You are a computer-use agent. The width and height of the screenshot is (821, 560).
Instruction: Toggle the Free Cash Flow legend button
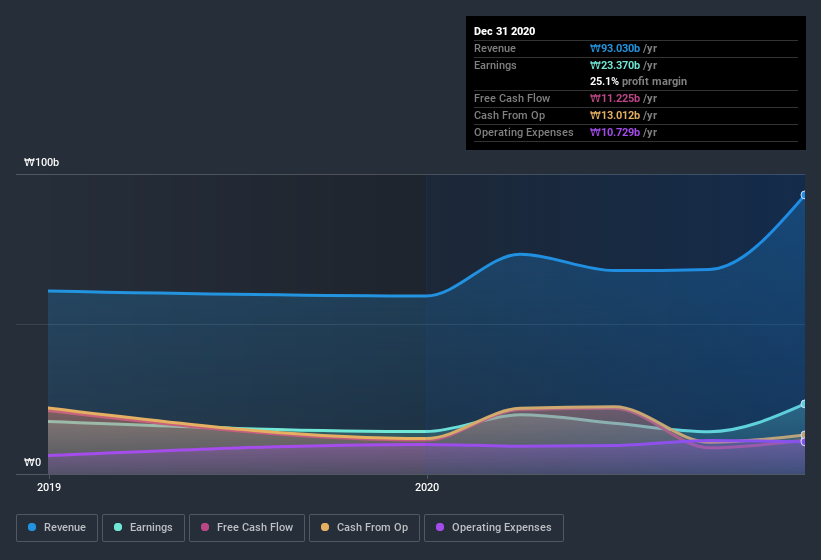pos(247,528)
